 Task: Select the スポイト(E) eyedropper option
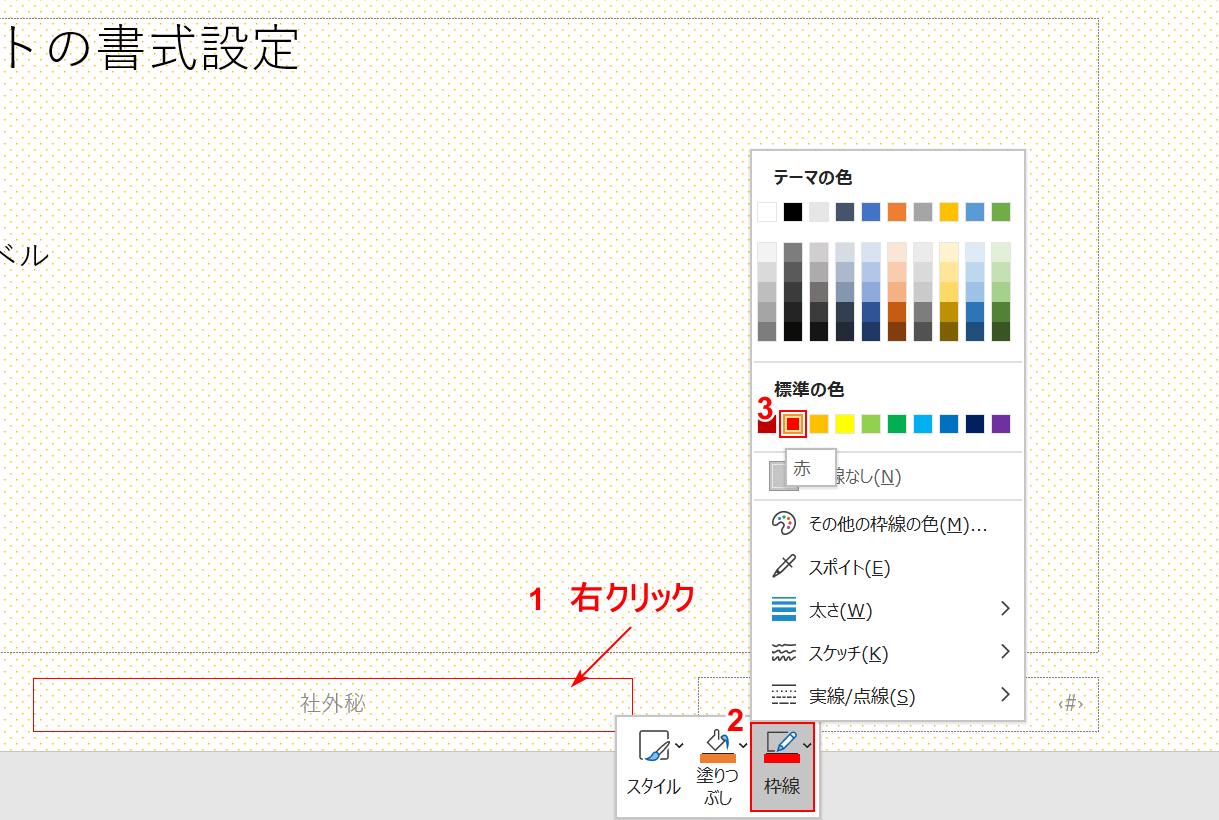[890, 567]
